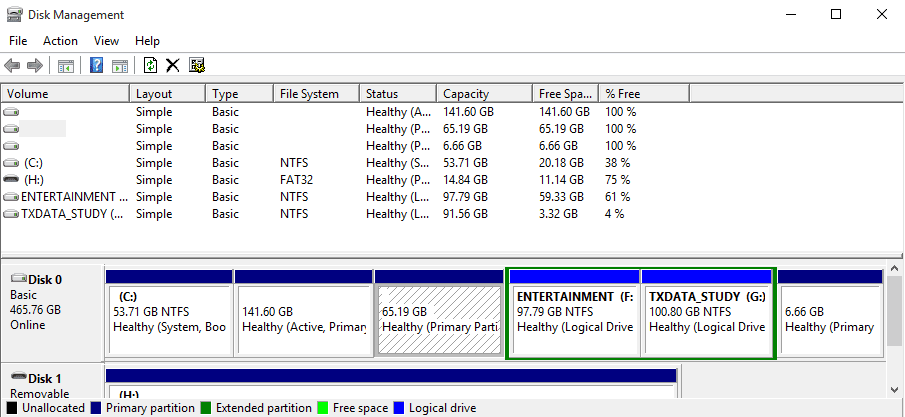
Task: Click the Extended partition legend swatch
Action: [x=206, y=408]
